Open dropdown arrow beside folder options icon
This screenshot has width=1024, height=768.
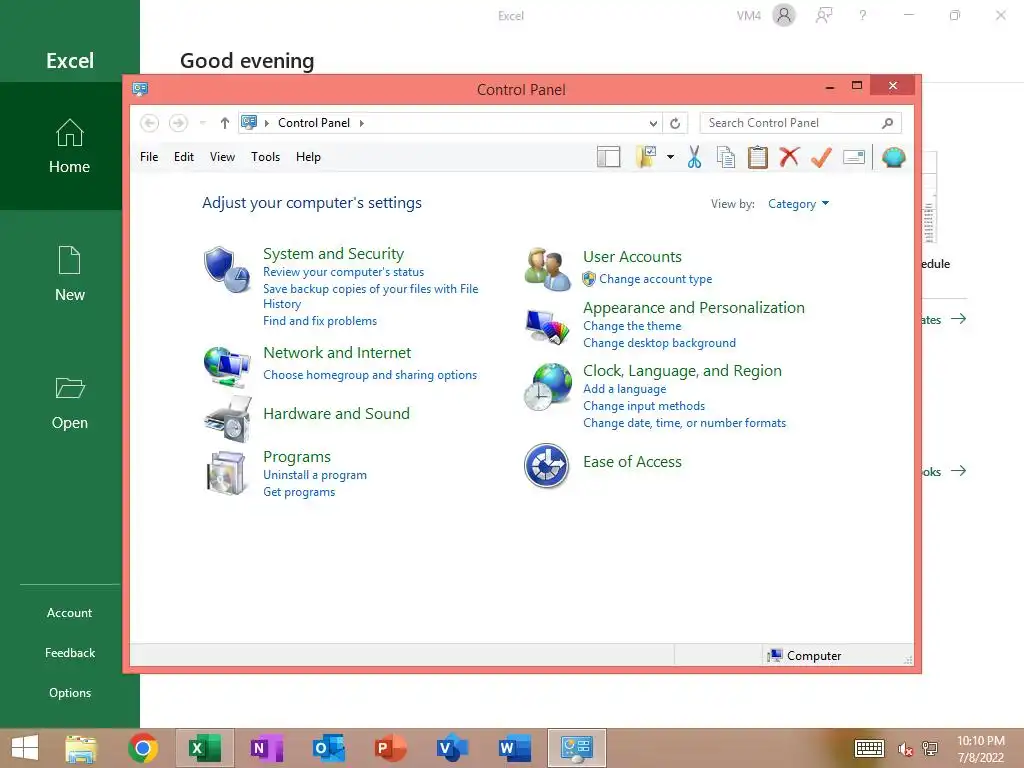coord(670,157)
